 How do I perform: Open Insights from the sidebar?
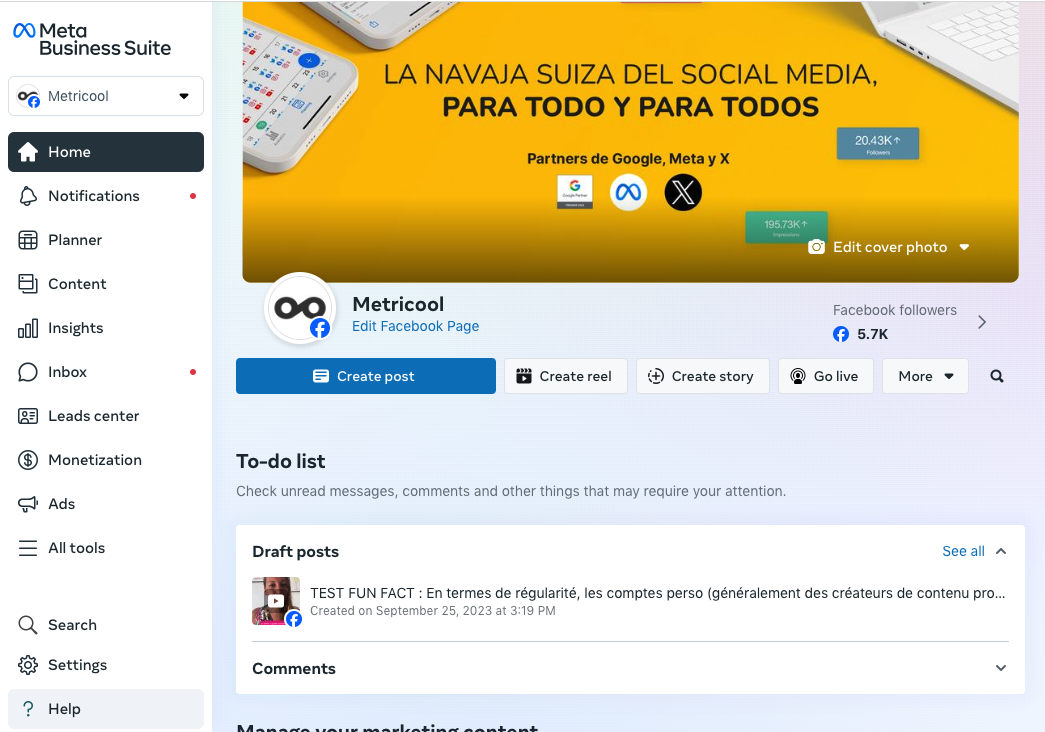[106, 328]
